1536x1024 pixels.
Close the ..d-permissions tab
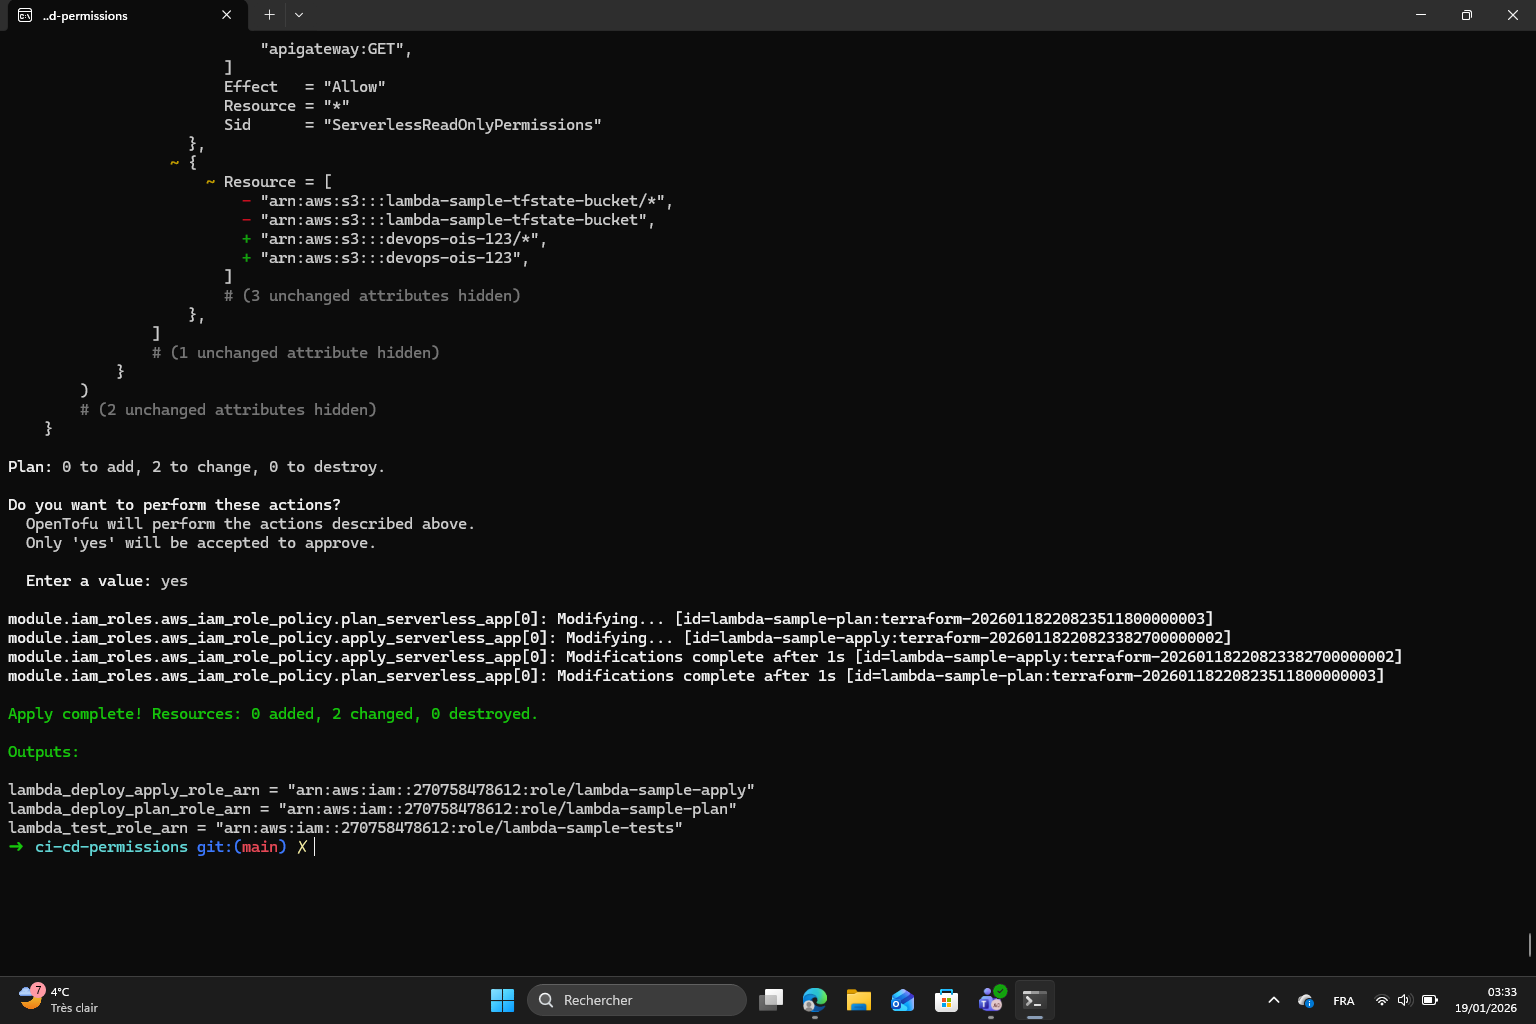click(x=226, y=15)
